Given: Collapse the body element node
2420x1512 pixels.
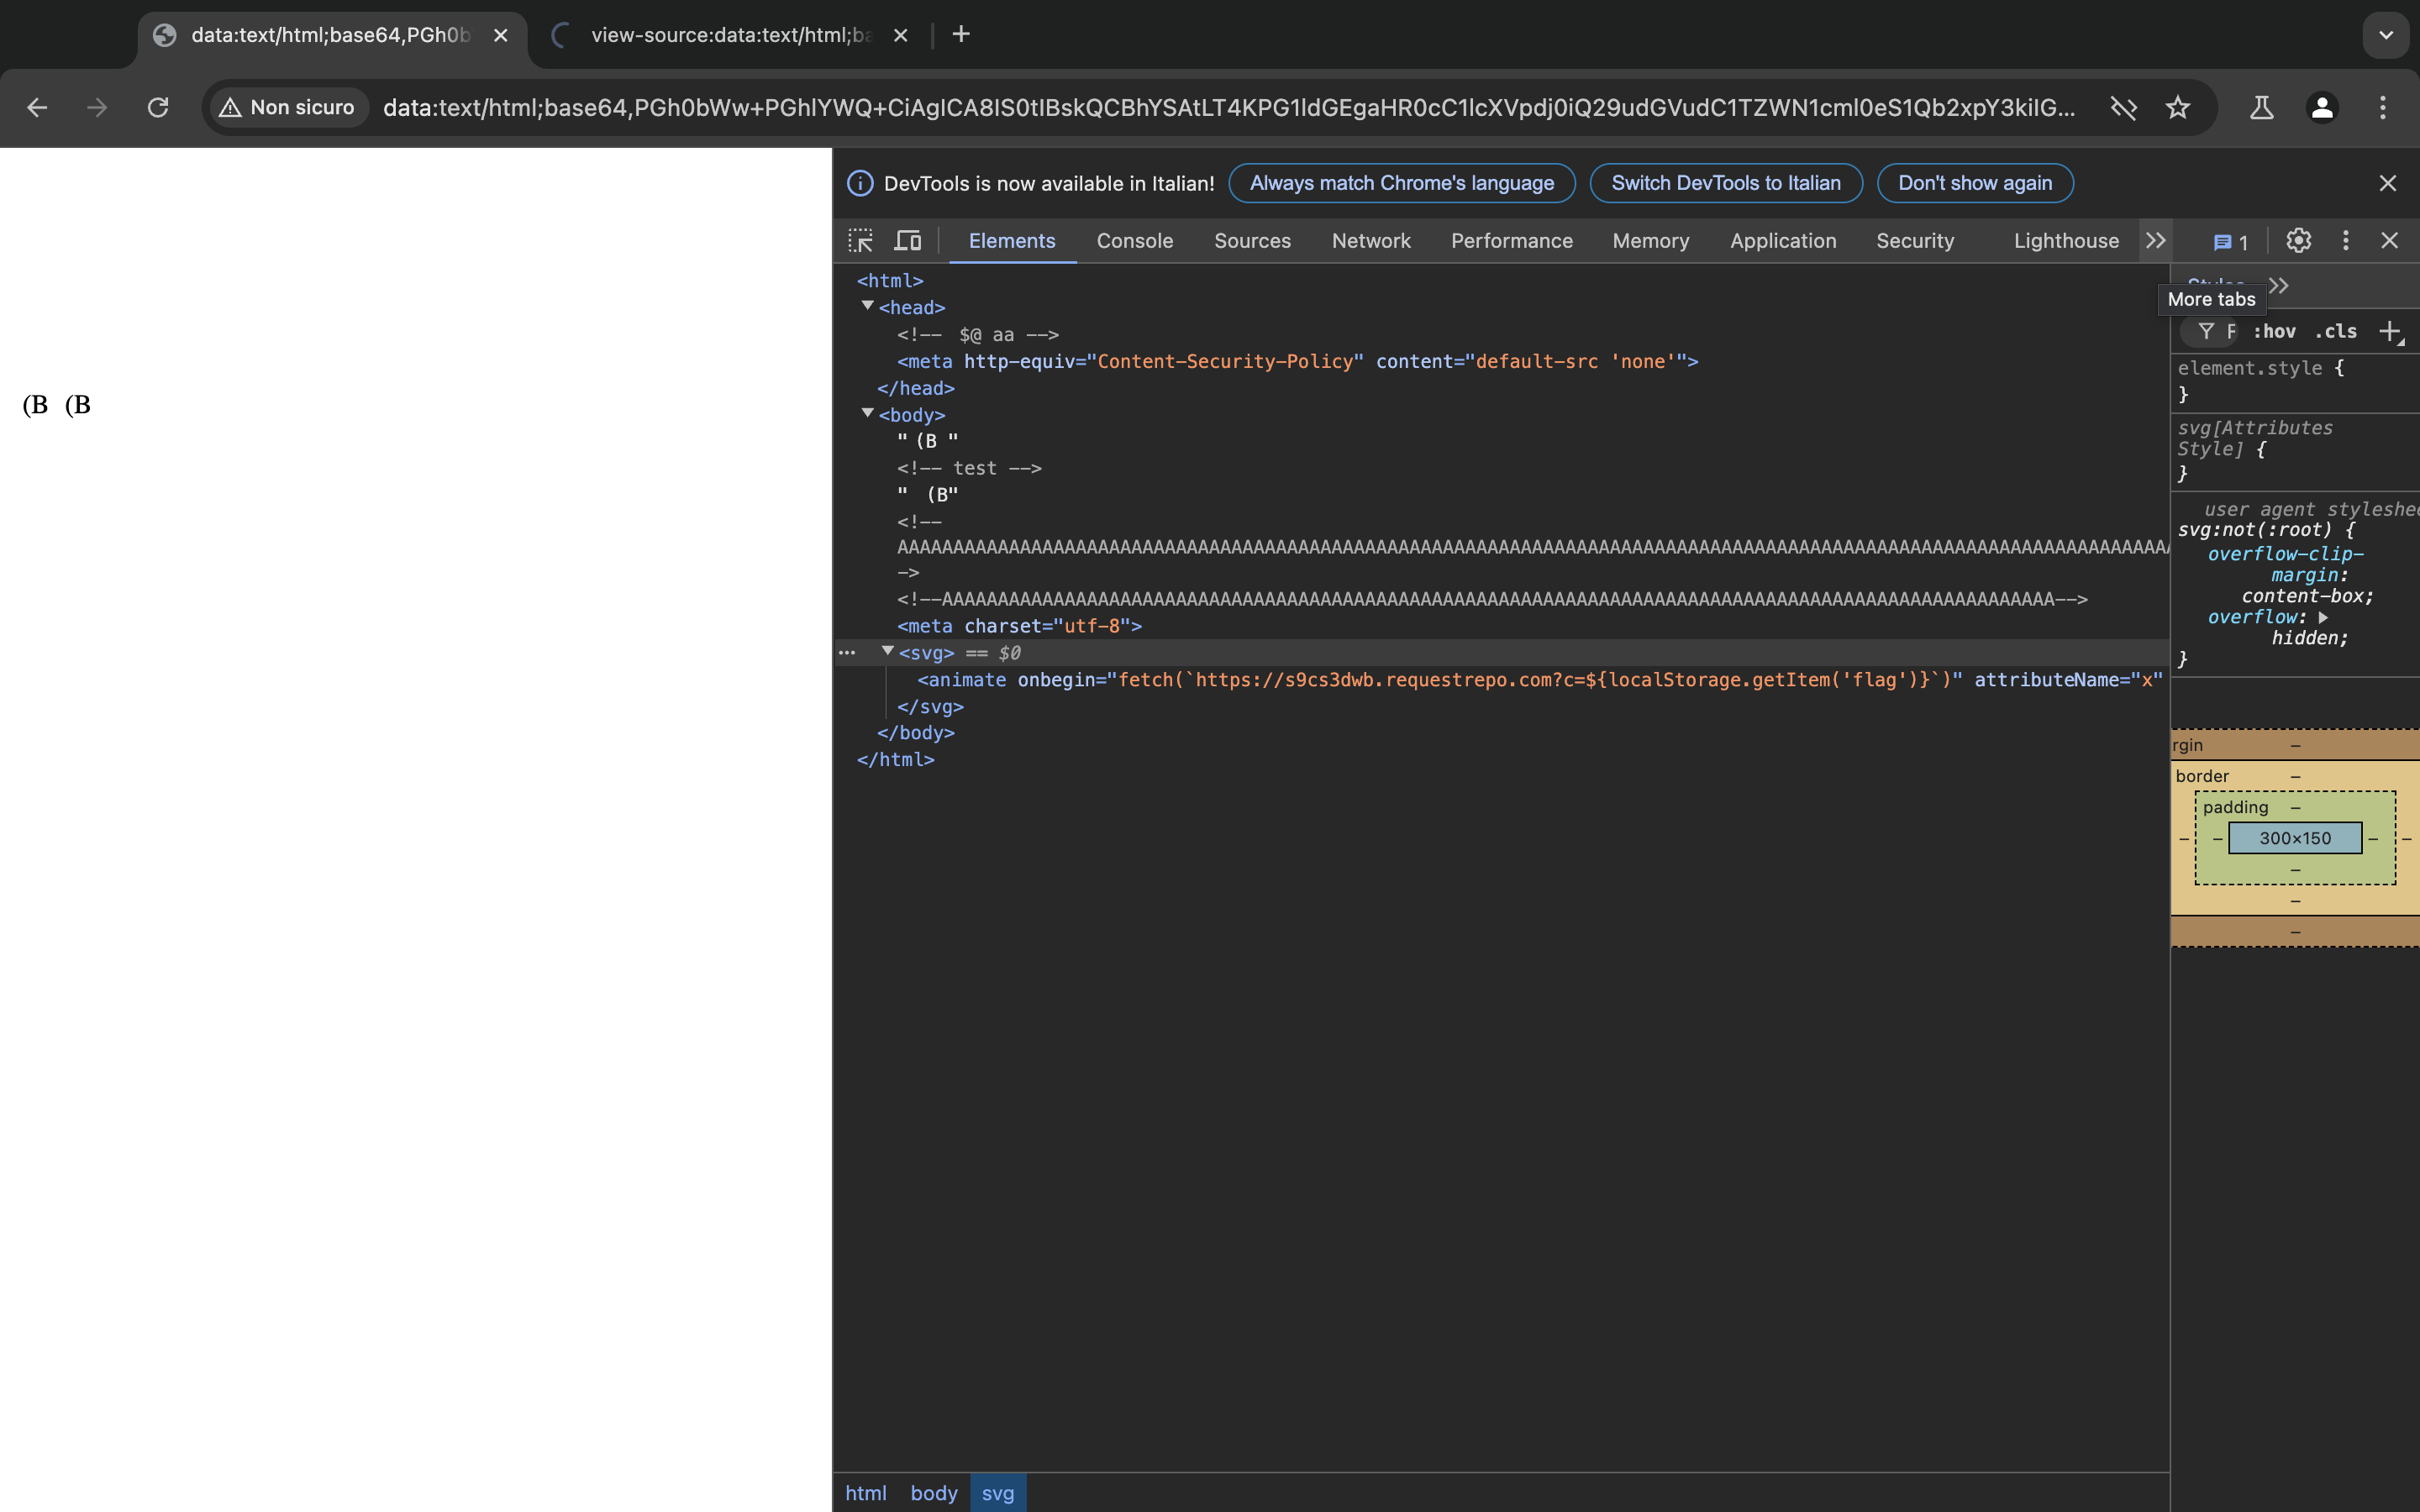Looking at the screenshot, I should point(868,413).
